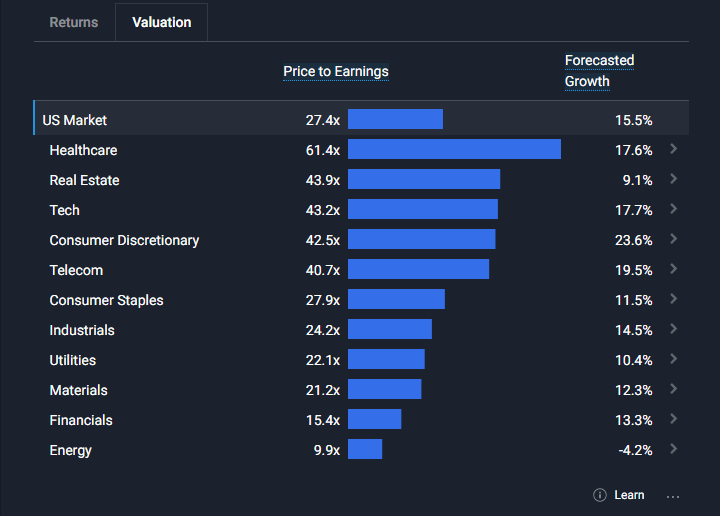Image resolution: width=720 pixels, height=516 pixels.
Task: Switch to the Returns tab
Action: coord(74,22)
